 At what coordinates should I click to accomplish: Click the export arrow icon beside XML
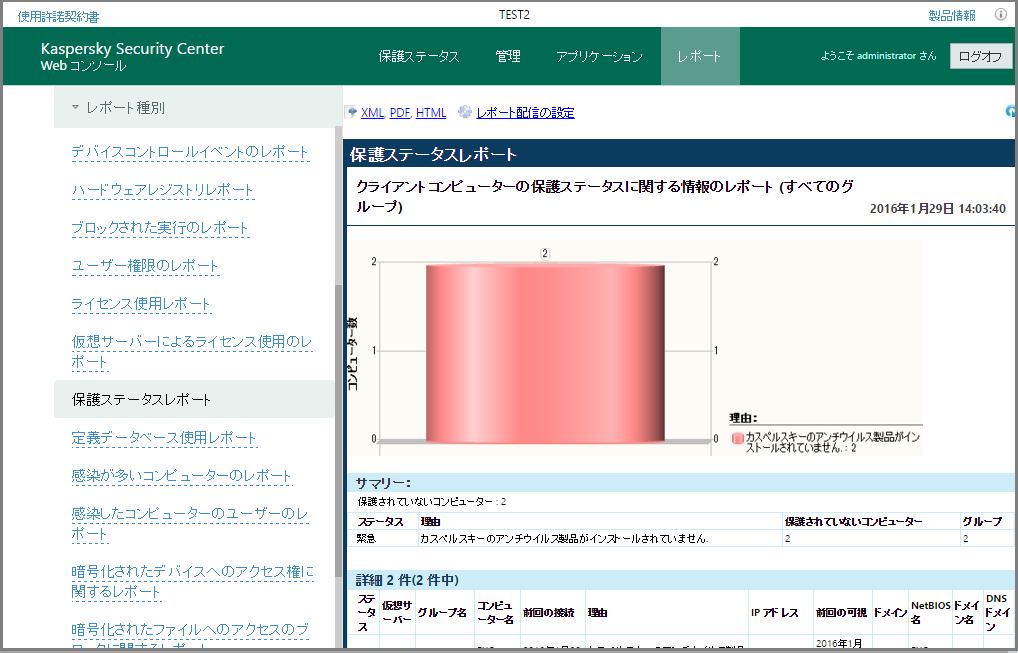[x=351, y=112]
